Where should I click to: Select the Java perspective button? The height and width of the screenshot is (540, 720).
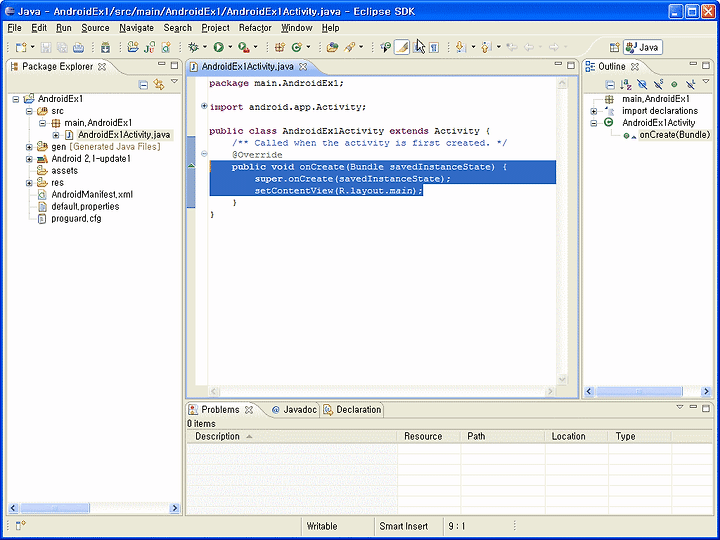tap(643, 47)
